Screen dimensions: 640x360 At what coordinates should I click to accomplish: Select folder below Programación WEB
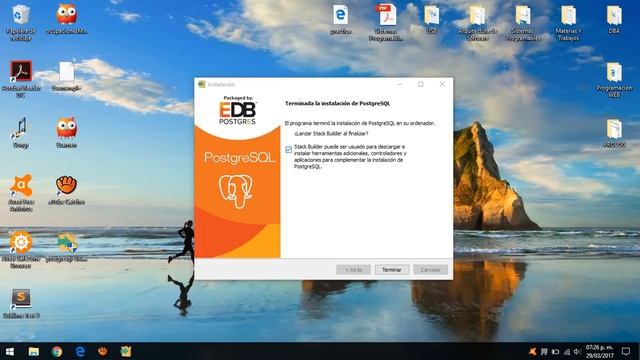point(614,133)
